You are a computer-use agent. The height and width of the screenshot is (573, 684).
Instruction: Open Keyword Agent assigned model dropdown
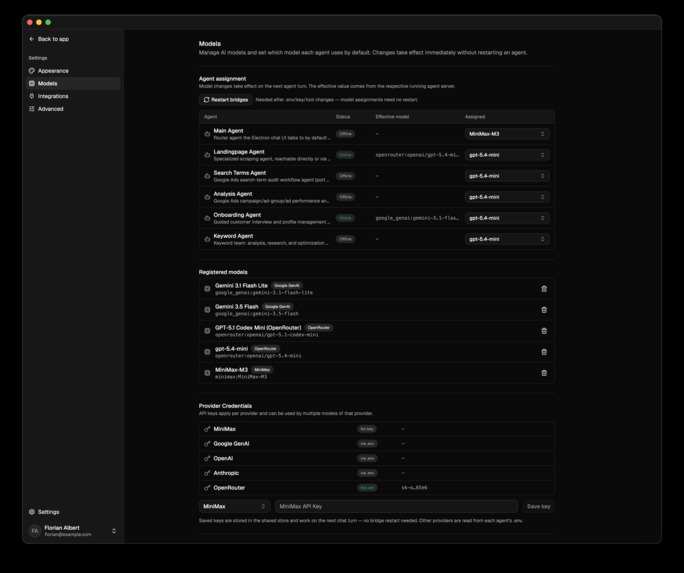tap(506, 239)
